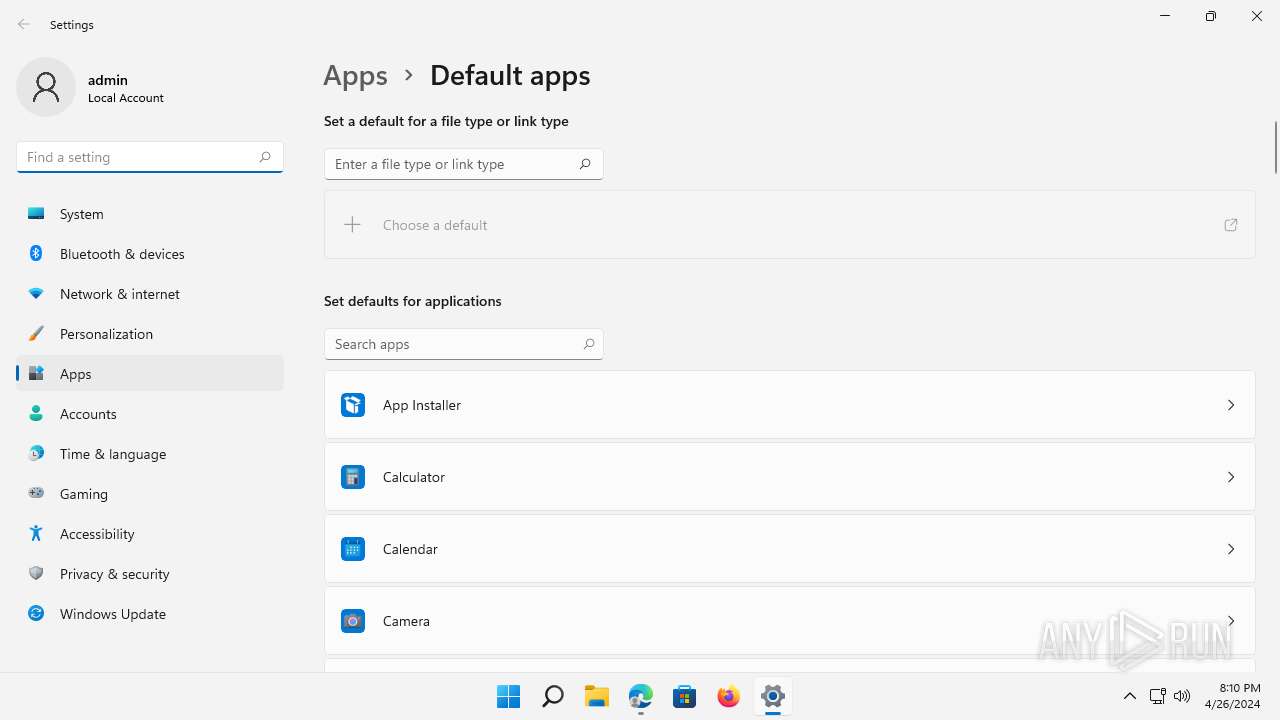This screenshot has height=720, width=1280.
Task: Minimize the Settings window
Action: 1165,16
